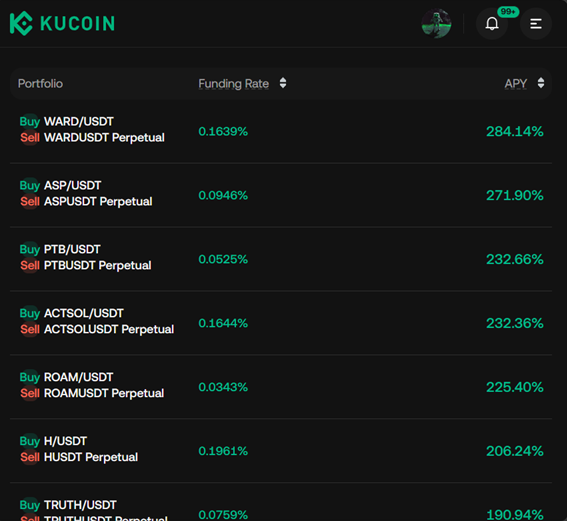
Task: Select ROAMUSDT Perpetual sell leg
Action: point(104,393)
